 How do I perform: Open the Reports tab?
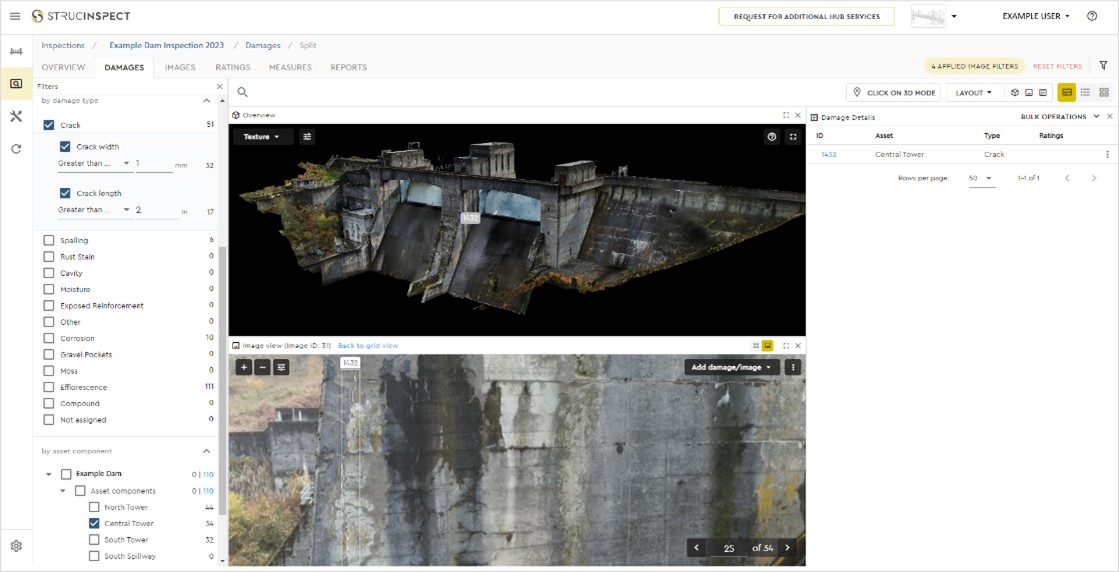click(x=348, y=67)
